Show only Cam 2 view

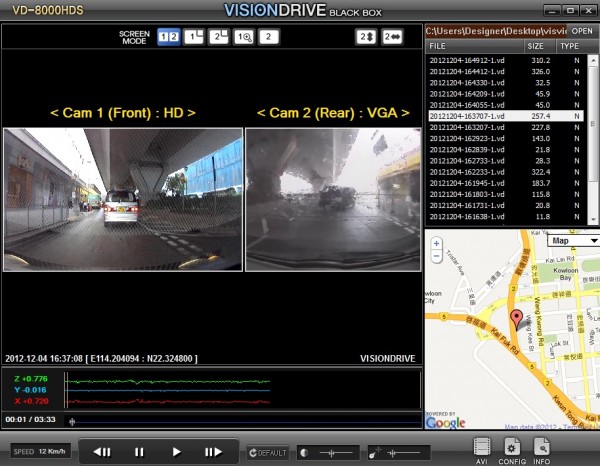[269, 37]
